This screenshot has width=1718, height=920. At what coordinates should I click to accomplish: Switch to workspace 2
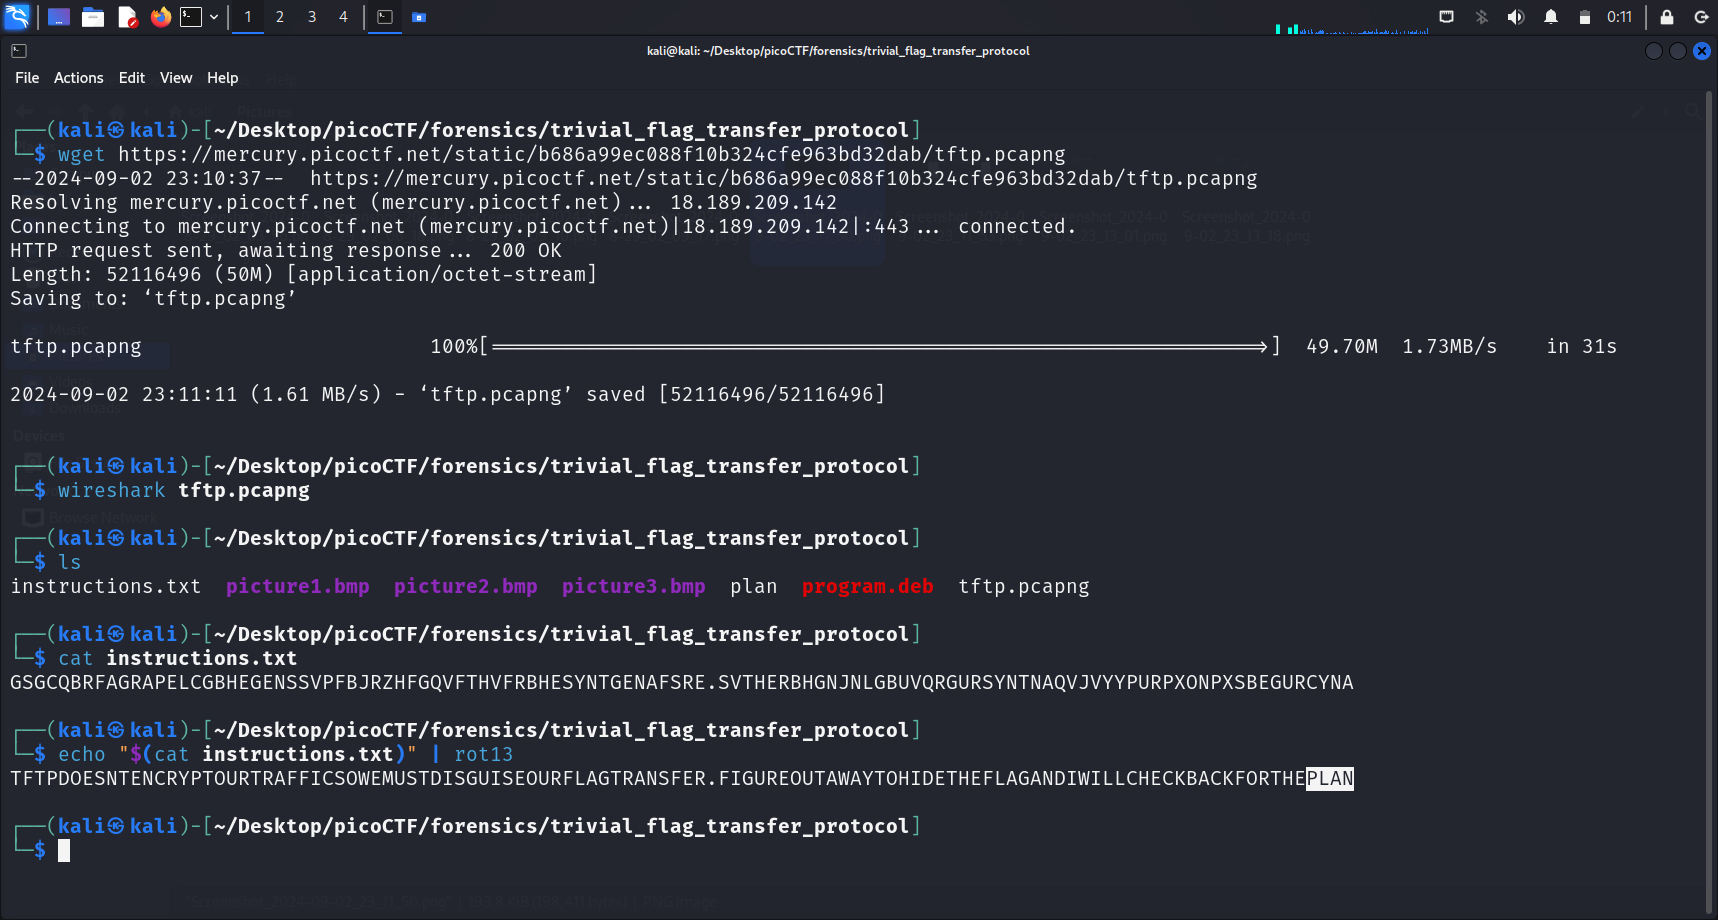(x=280, y=17)
